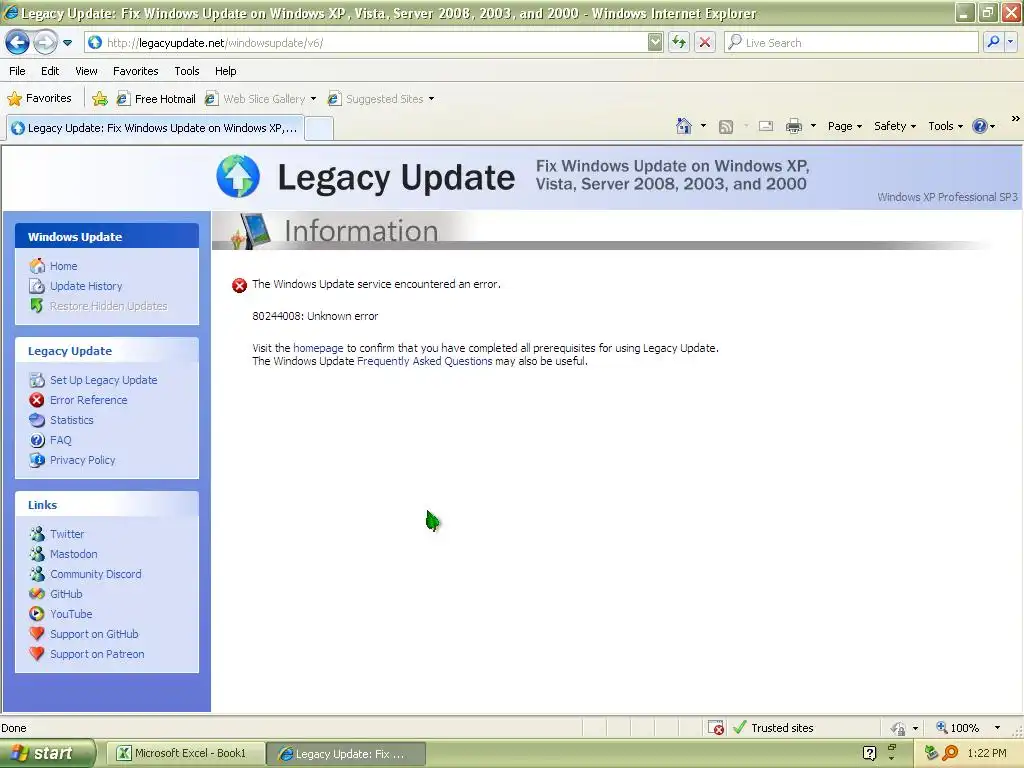Click the Restore Hidden Updates link
1024x768 pixels.
click(x=108, y=306)
